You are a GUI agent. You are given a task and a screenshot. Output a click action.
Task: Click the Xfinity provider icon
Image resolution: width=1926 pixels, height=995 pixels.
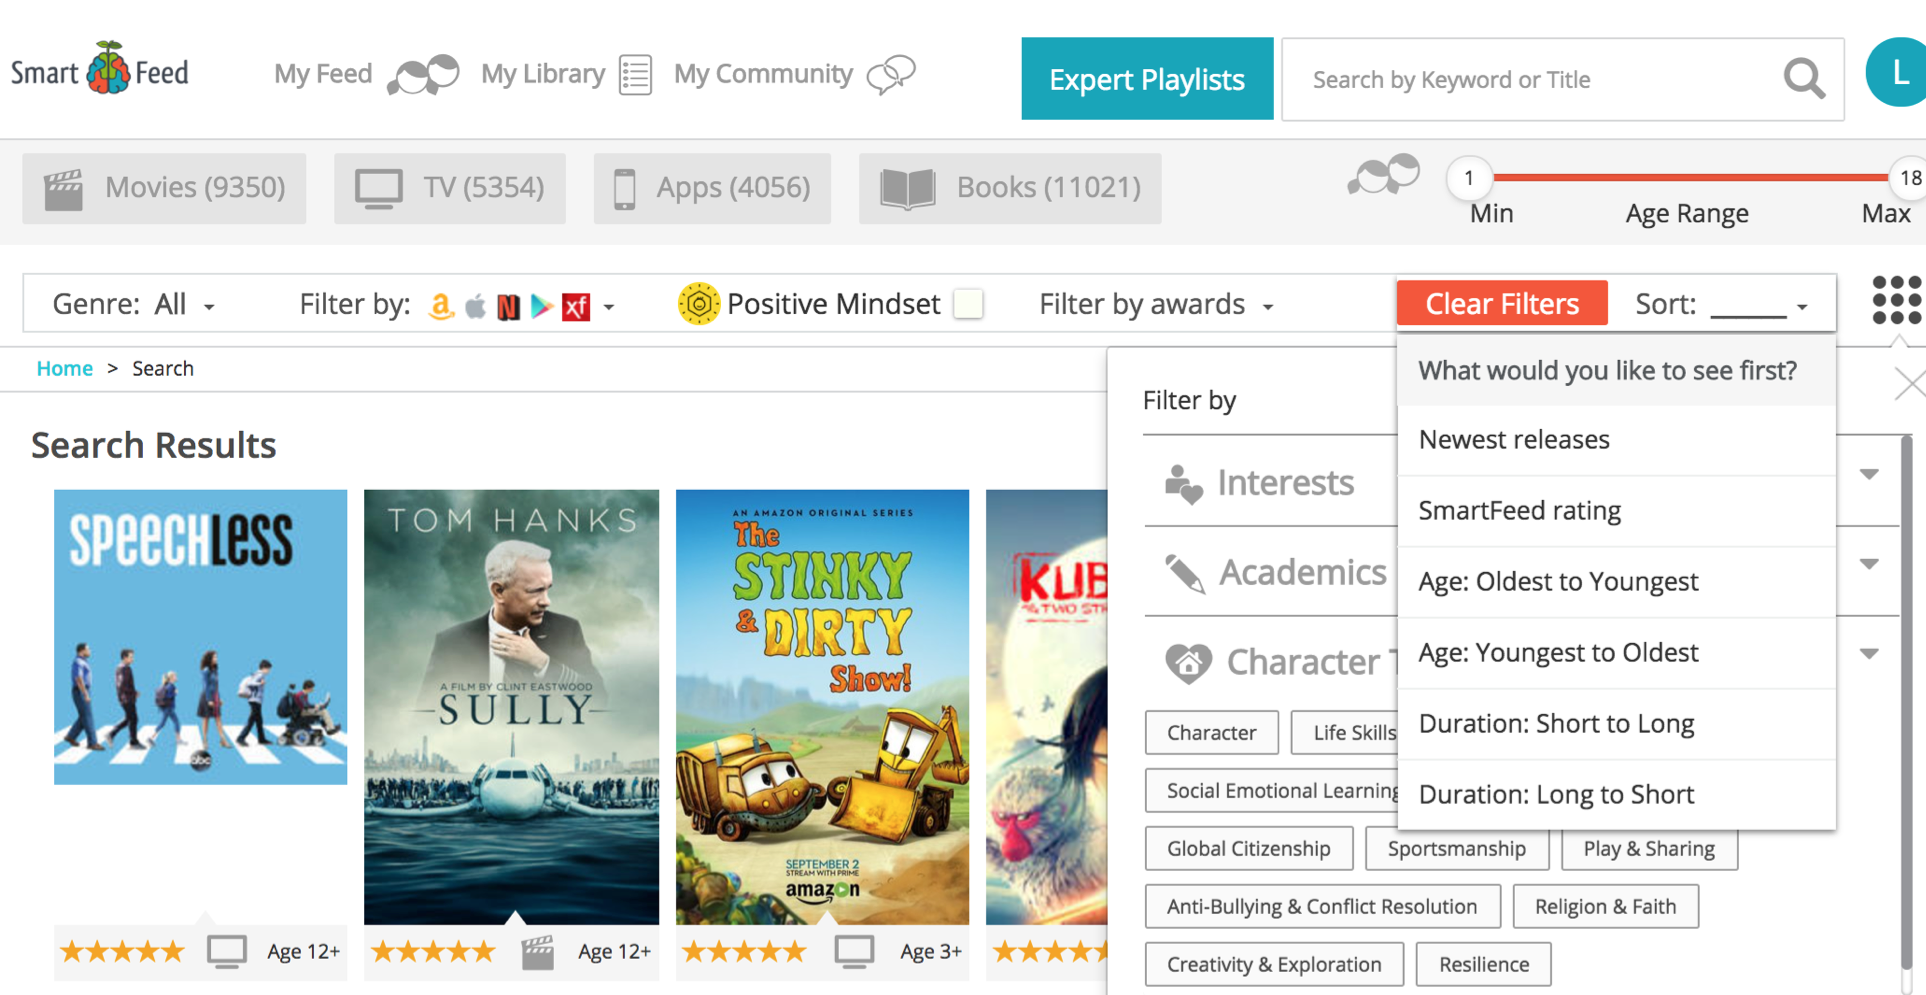(x=576, y=306)
